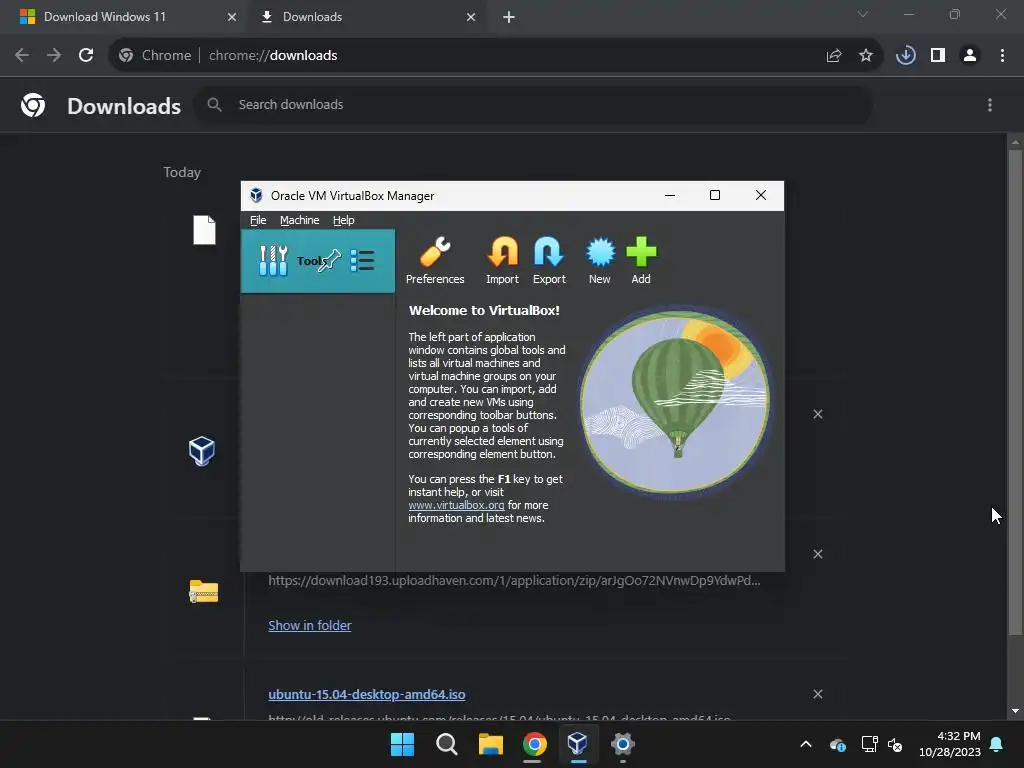This screenshot has width=1024, height=768.
Task: Close the Downloads tab in Chrome
Action: pos(471,17)
